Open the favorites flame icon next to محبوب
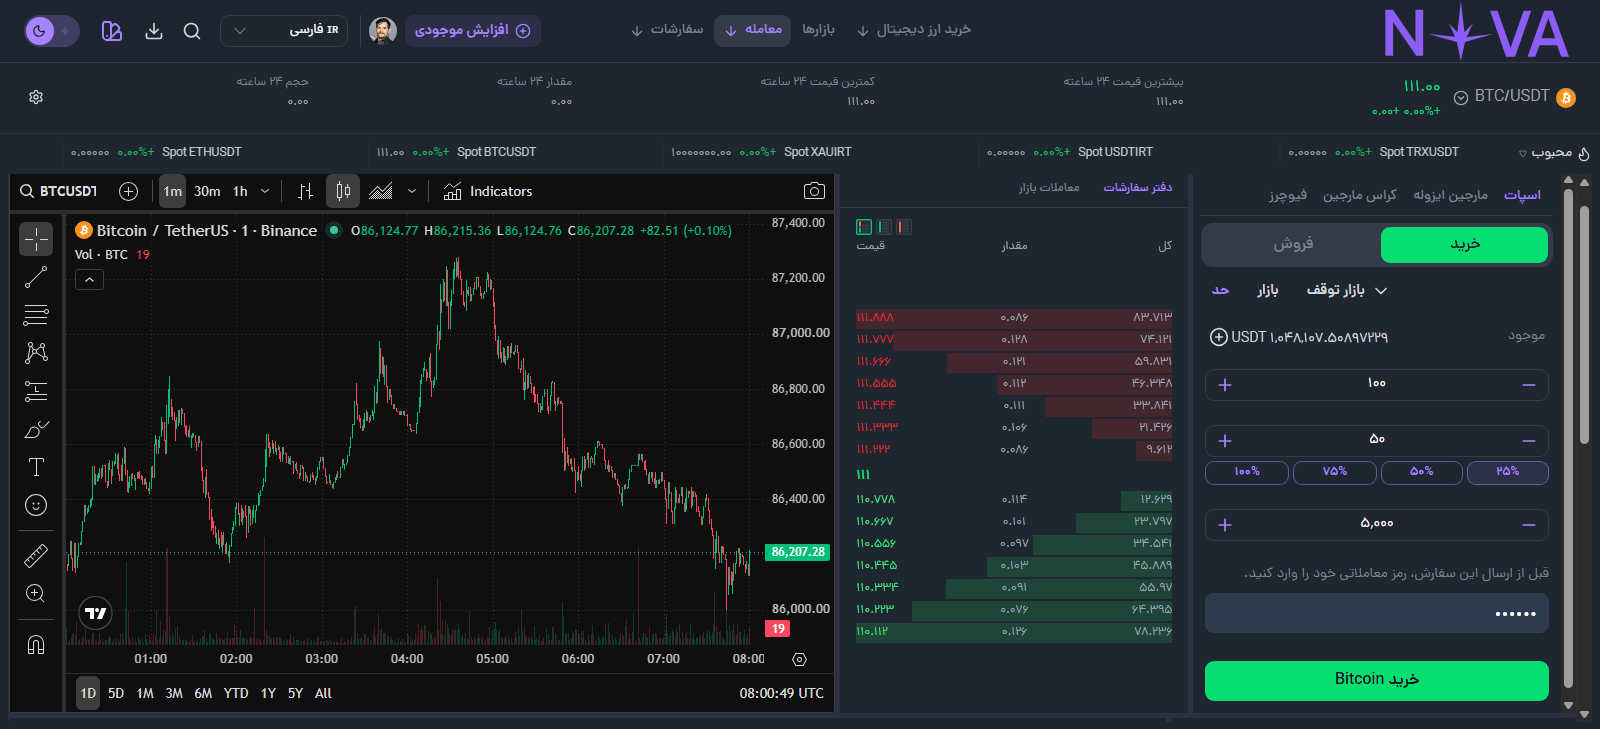The height and width of the screenshot is (729, 1600). point(1584,153)
